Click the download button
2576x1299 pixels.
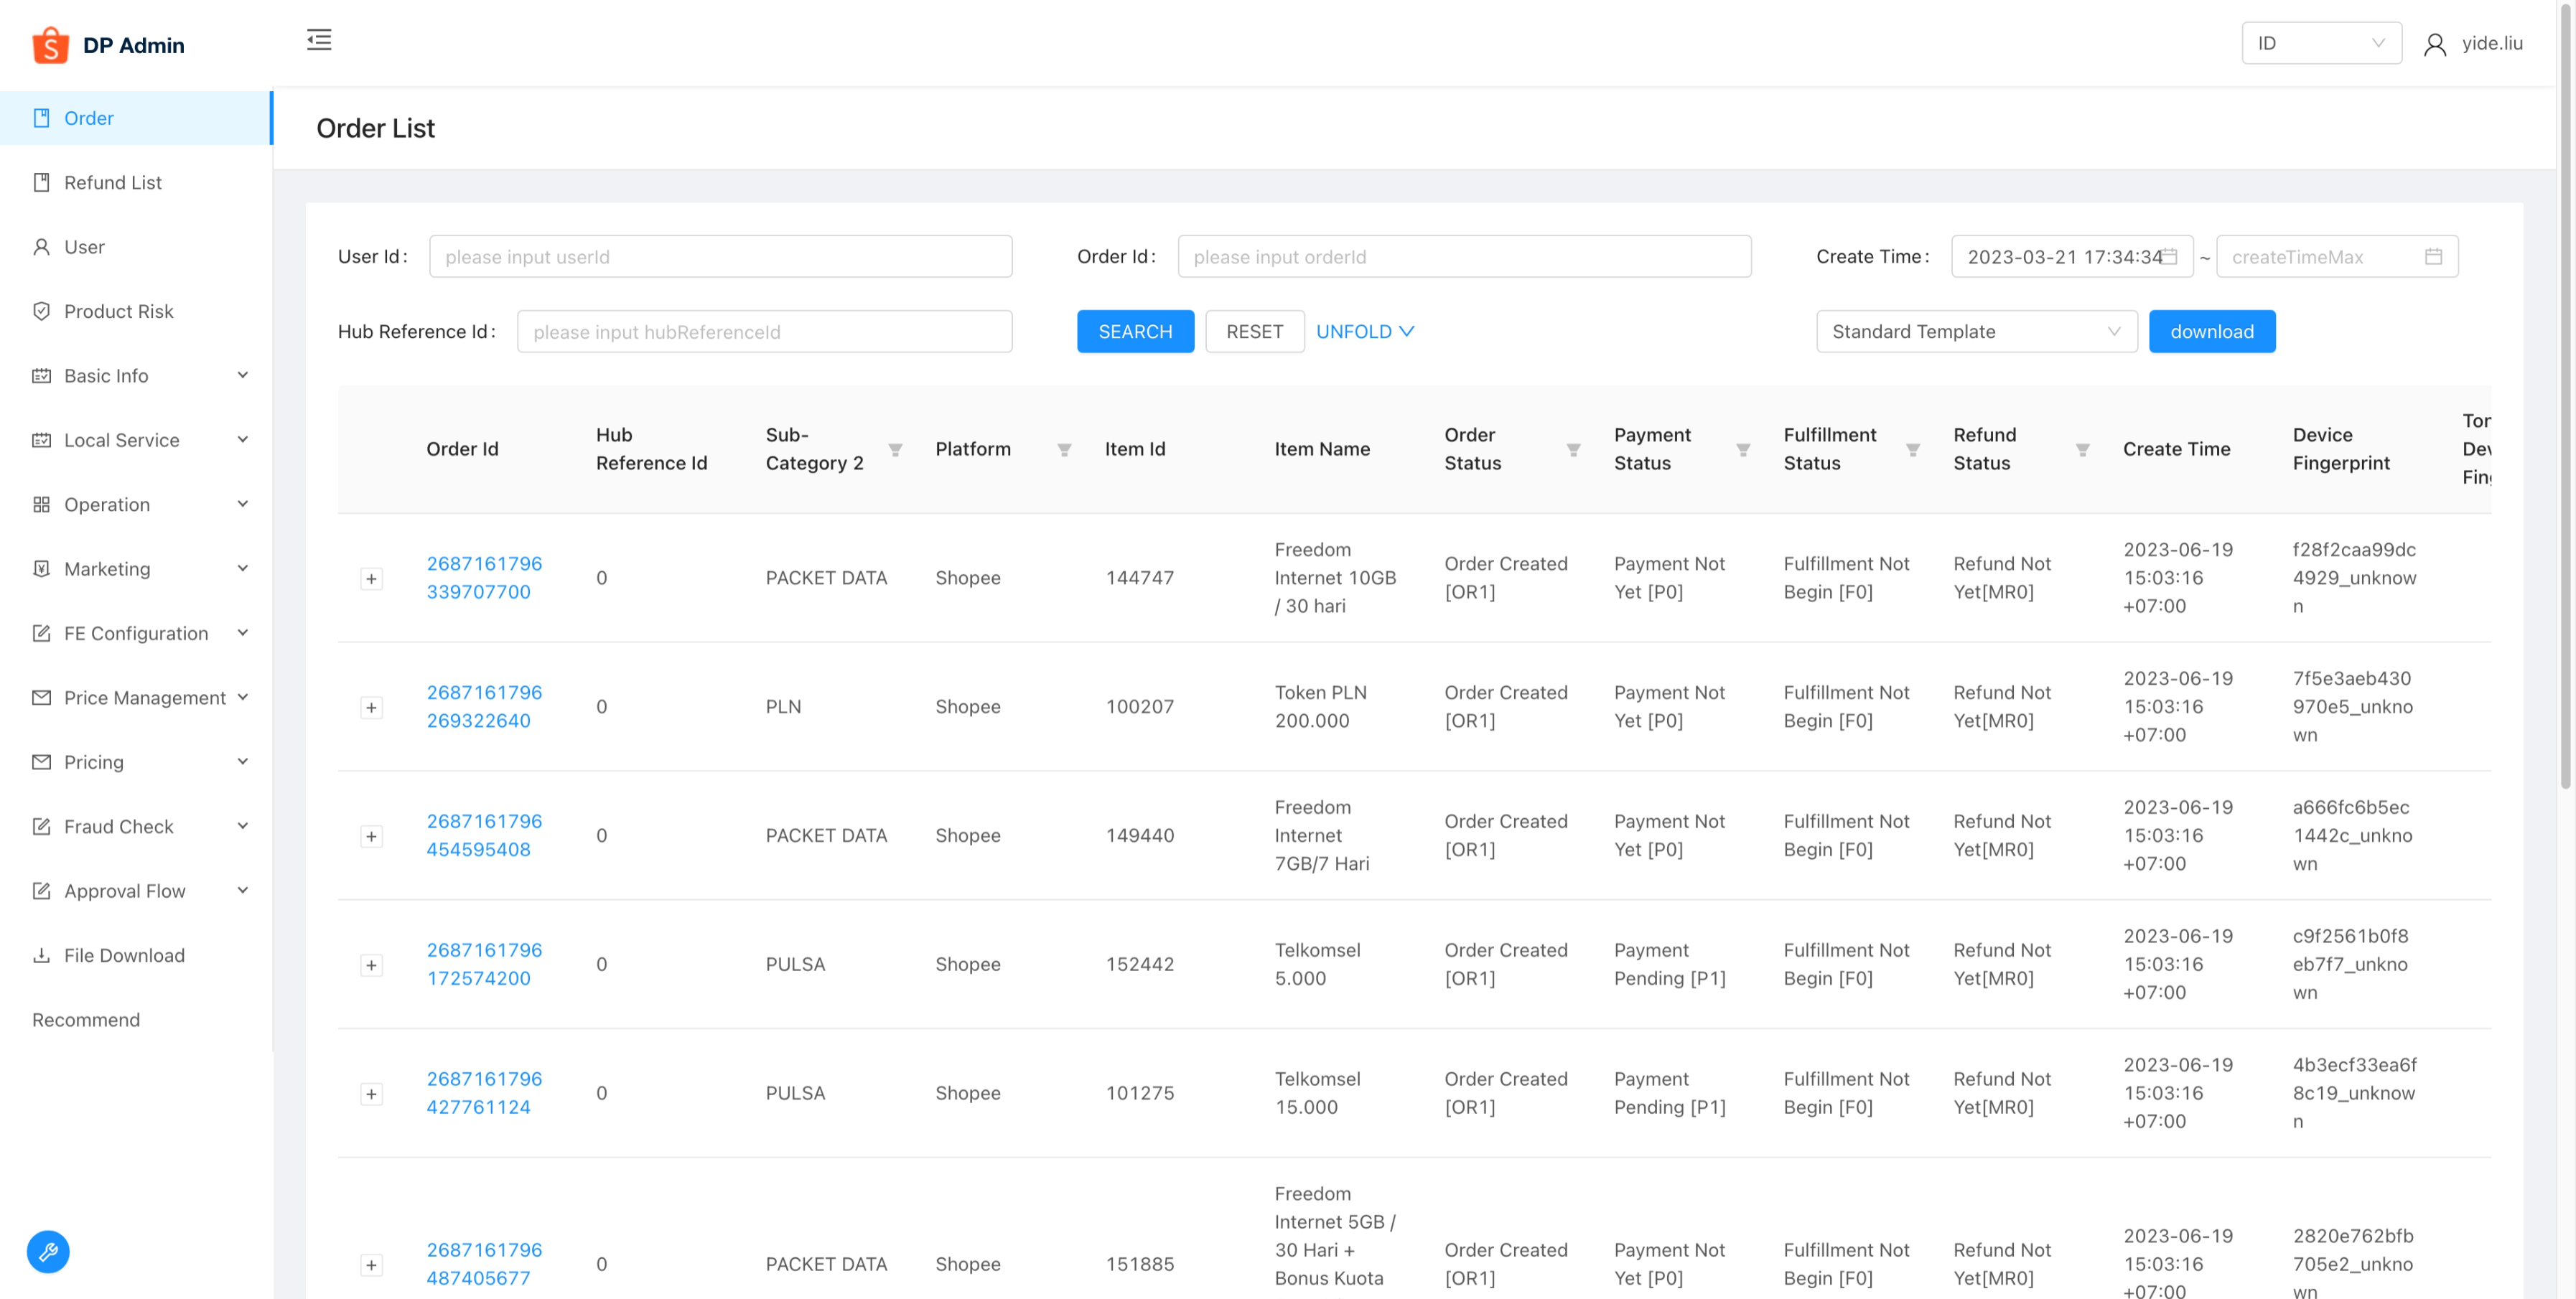pyautogui.click(x=2211, y=331)
